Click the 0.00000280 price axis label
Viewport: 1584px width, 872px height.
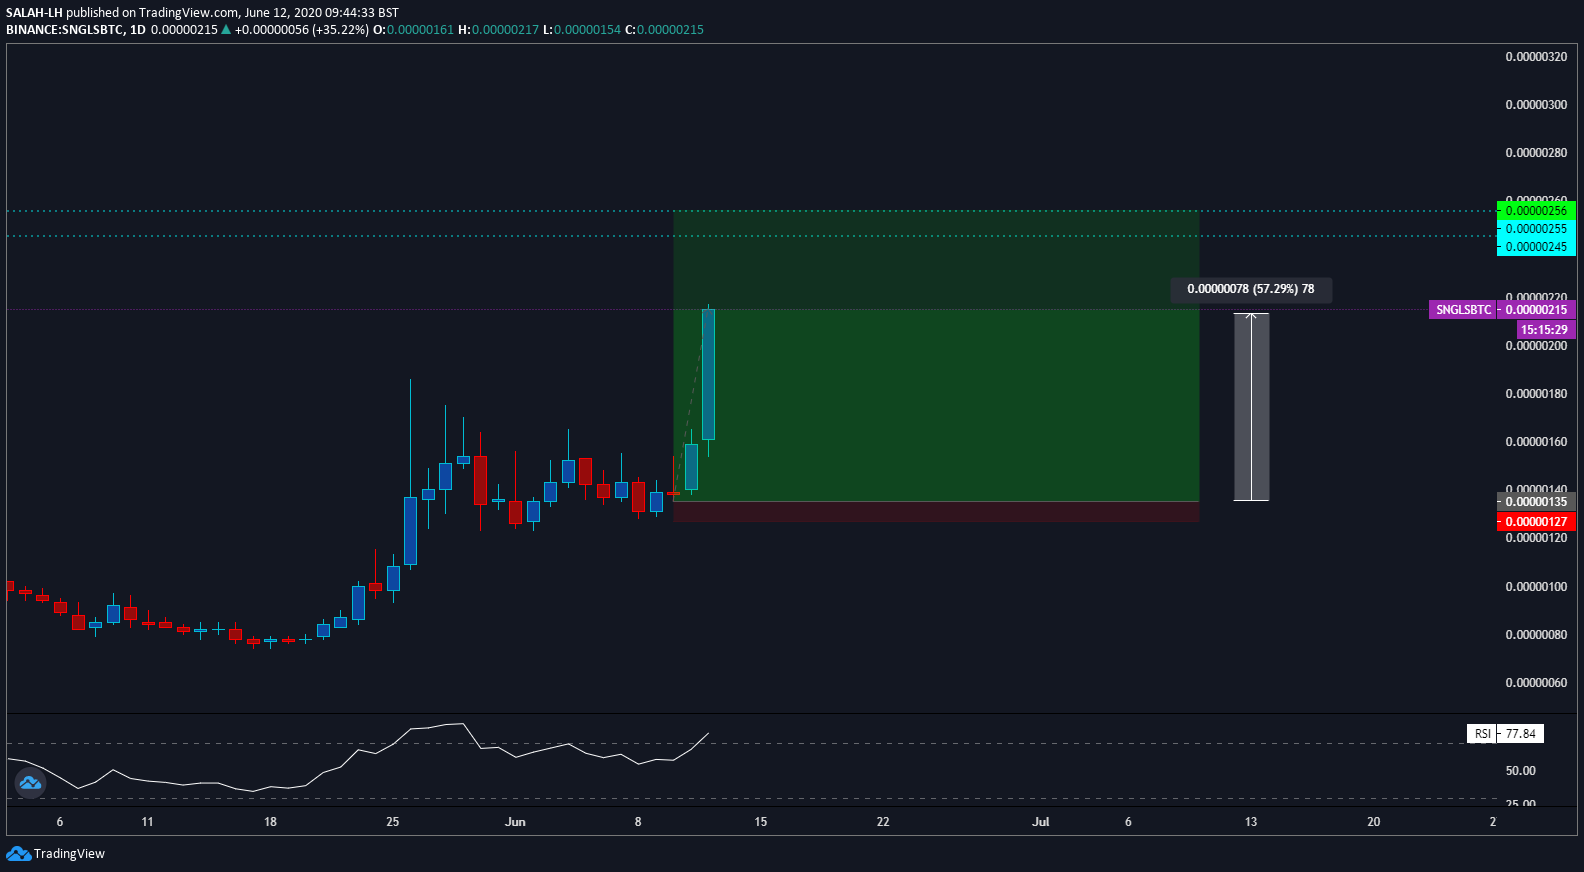1536,153
